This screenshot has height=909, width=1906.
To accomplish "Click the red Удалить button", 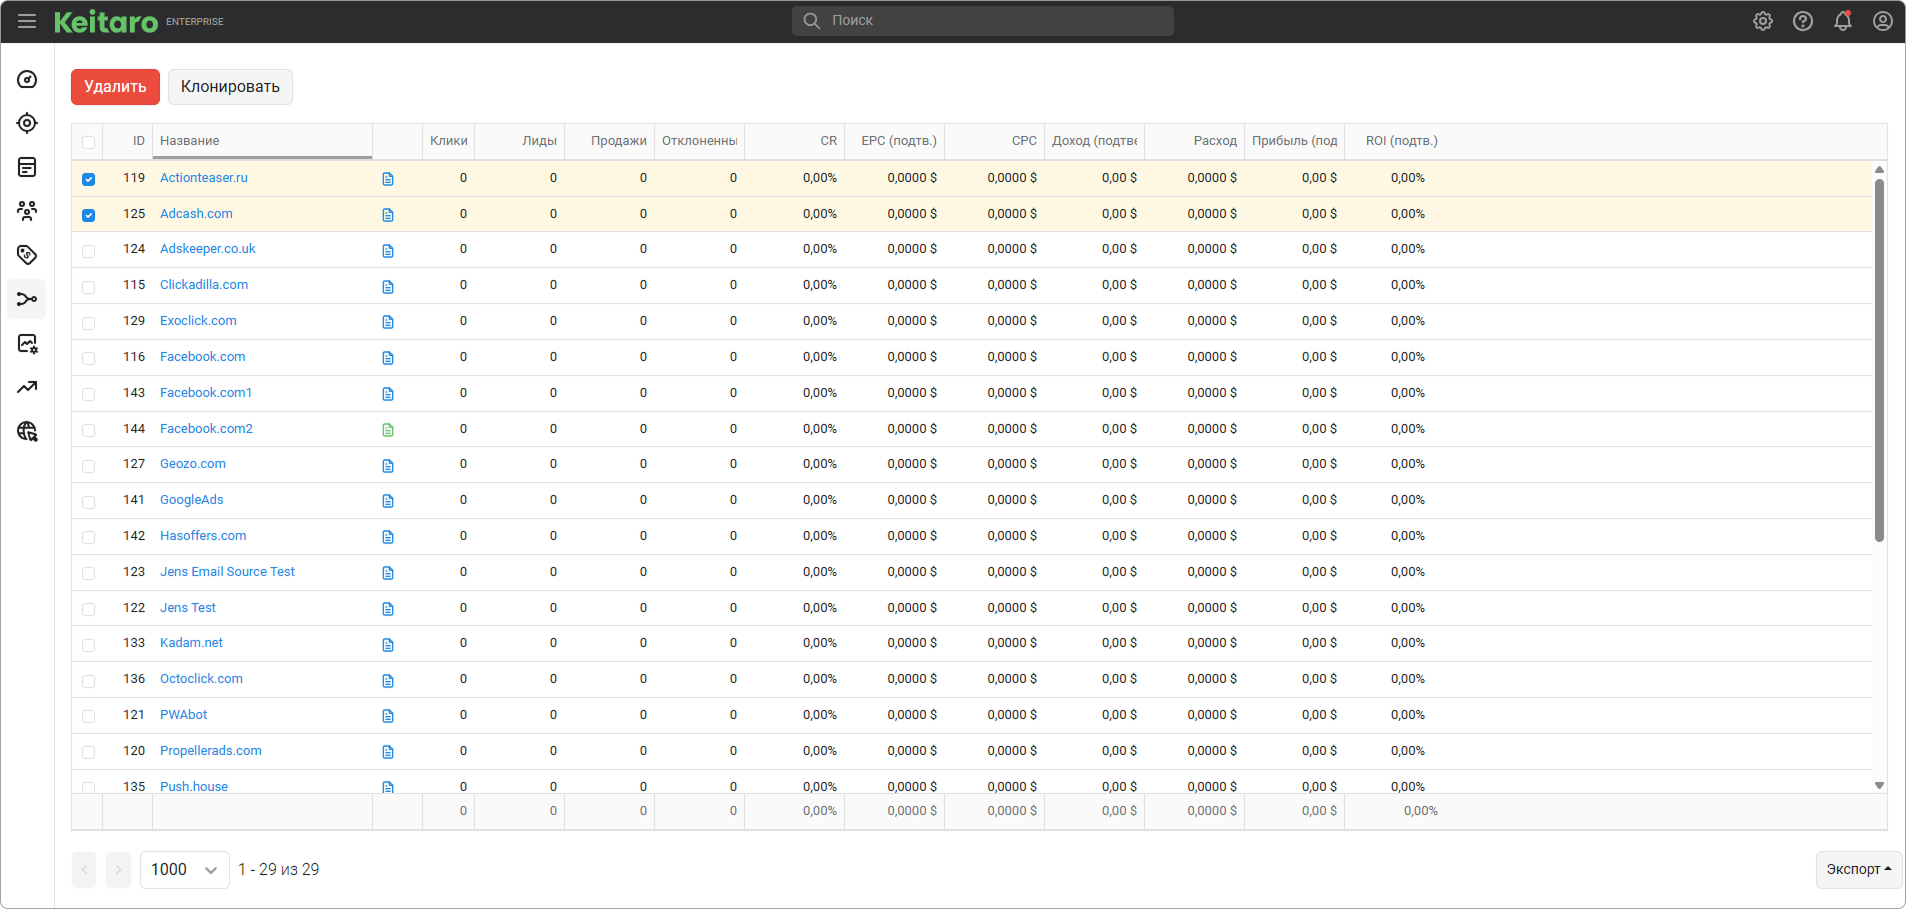I will (115, 87).
